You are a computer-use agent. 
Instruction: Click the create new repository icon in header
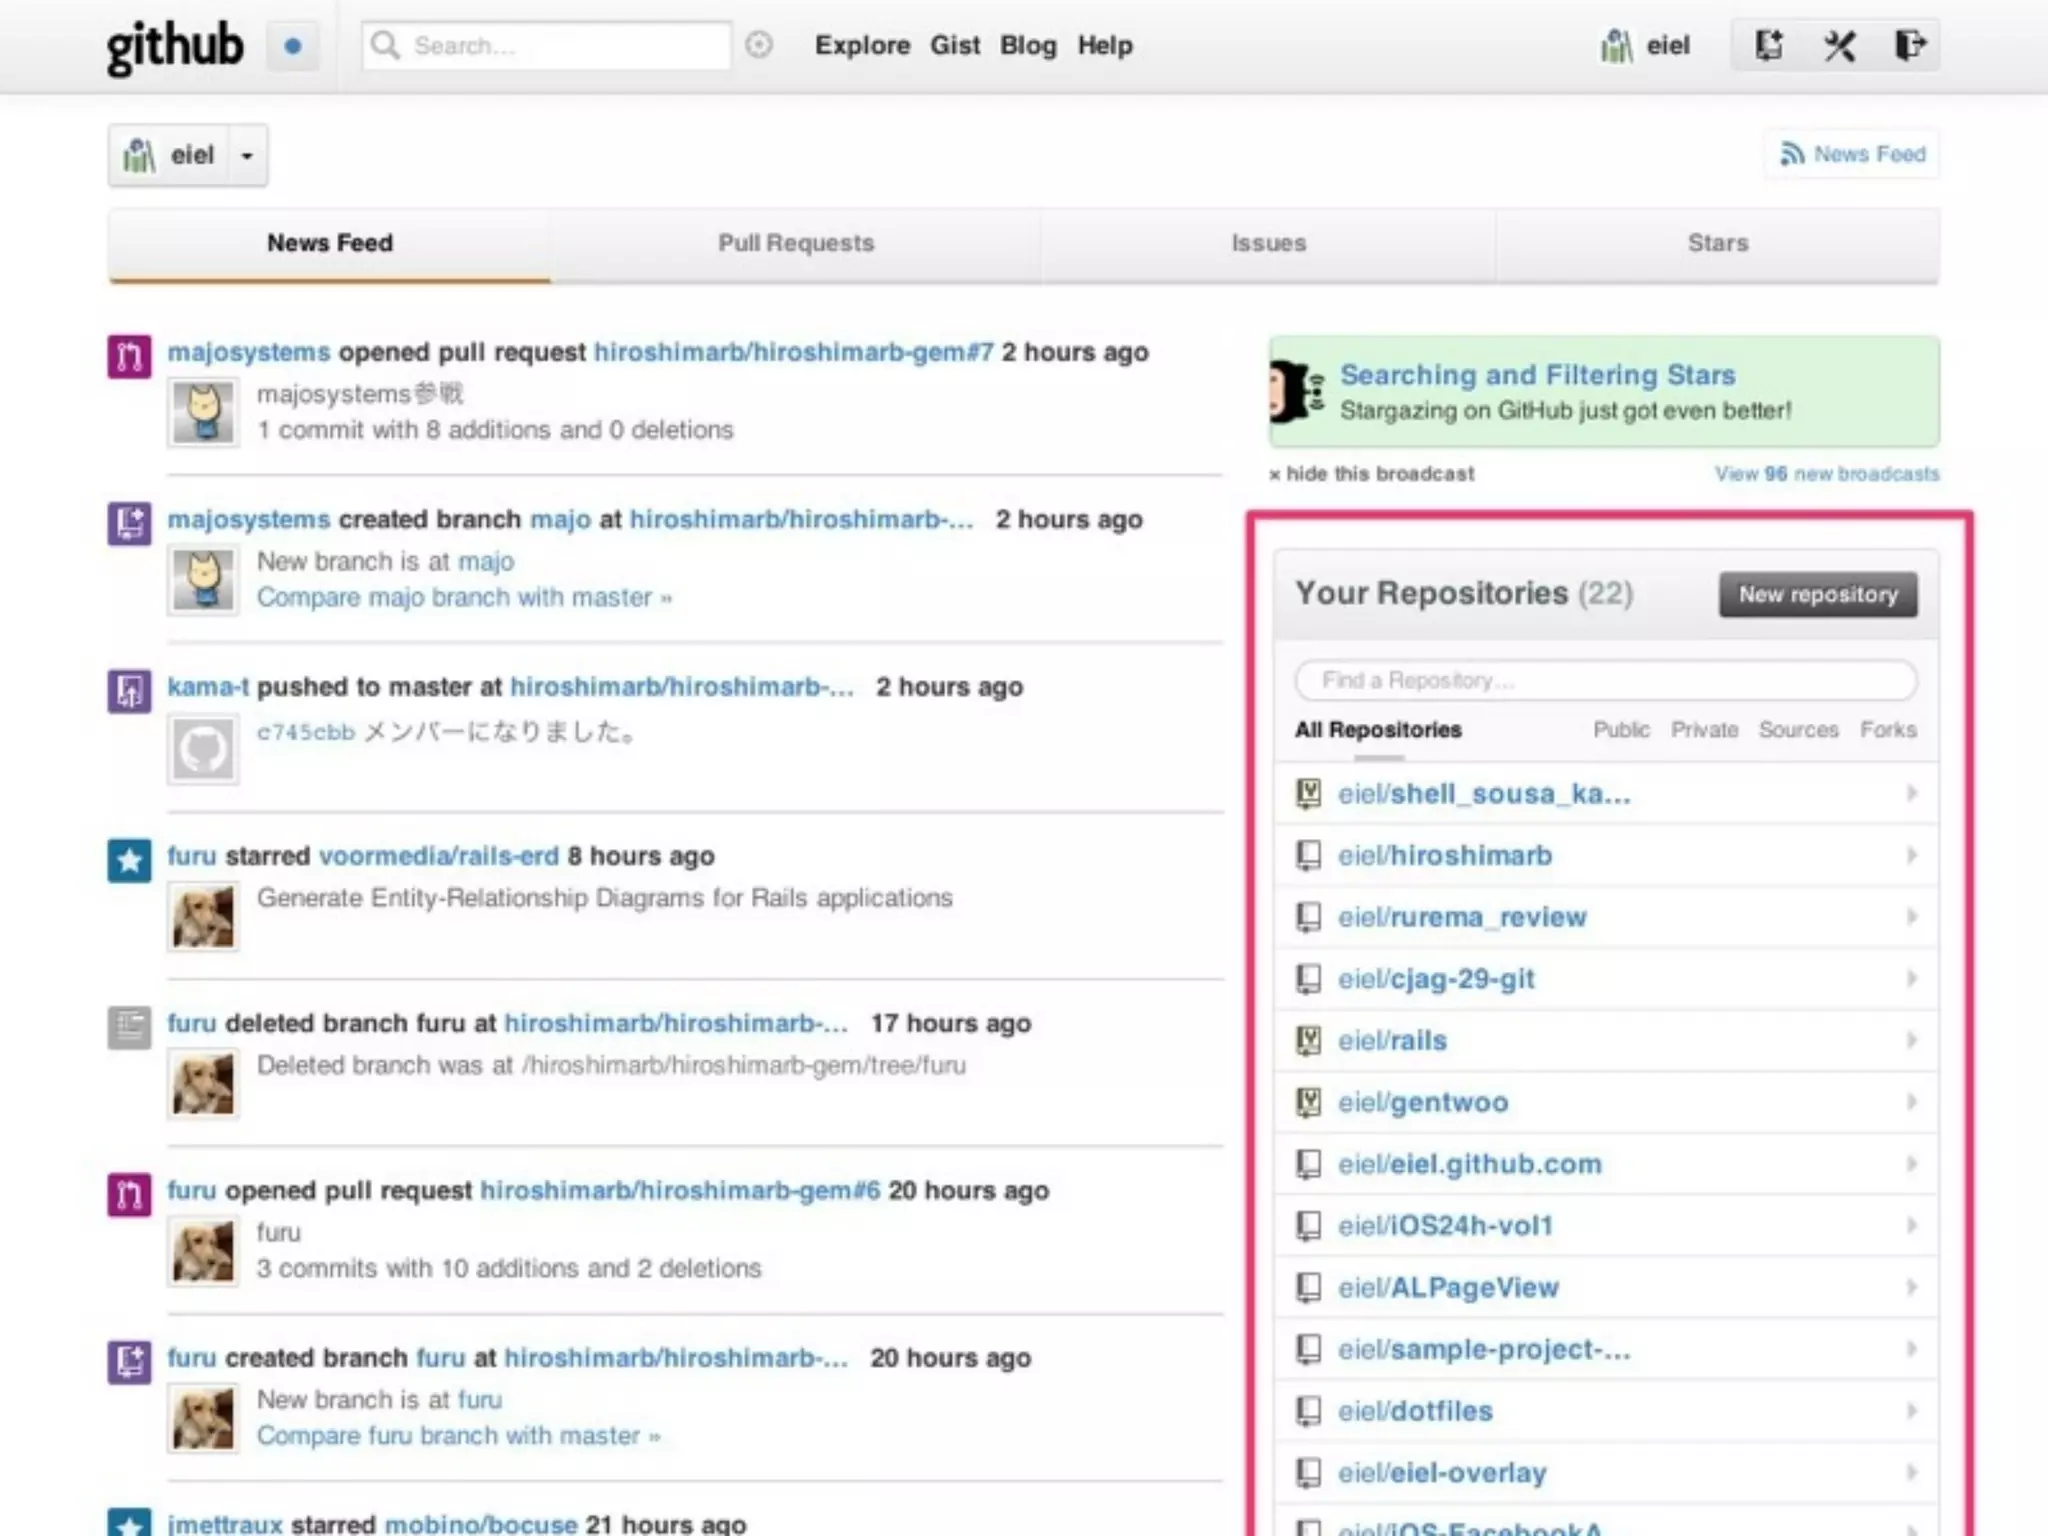[1769, 45]
